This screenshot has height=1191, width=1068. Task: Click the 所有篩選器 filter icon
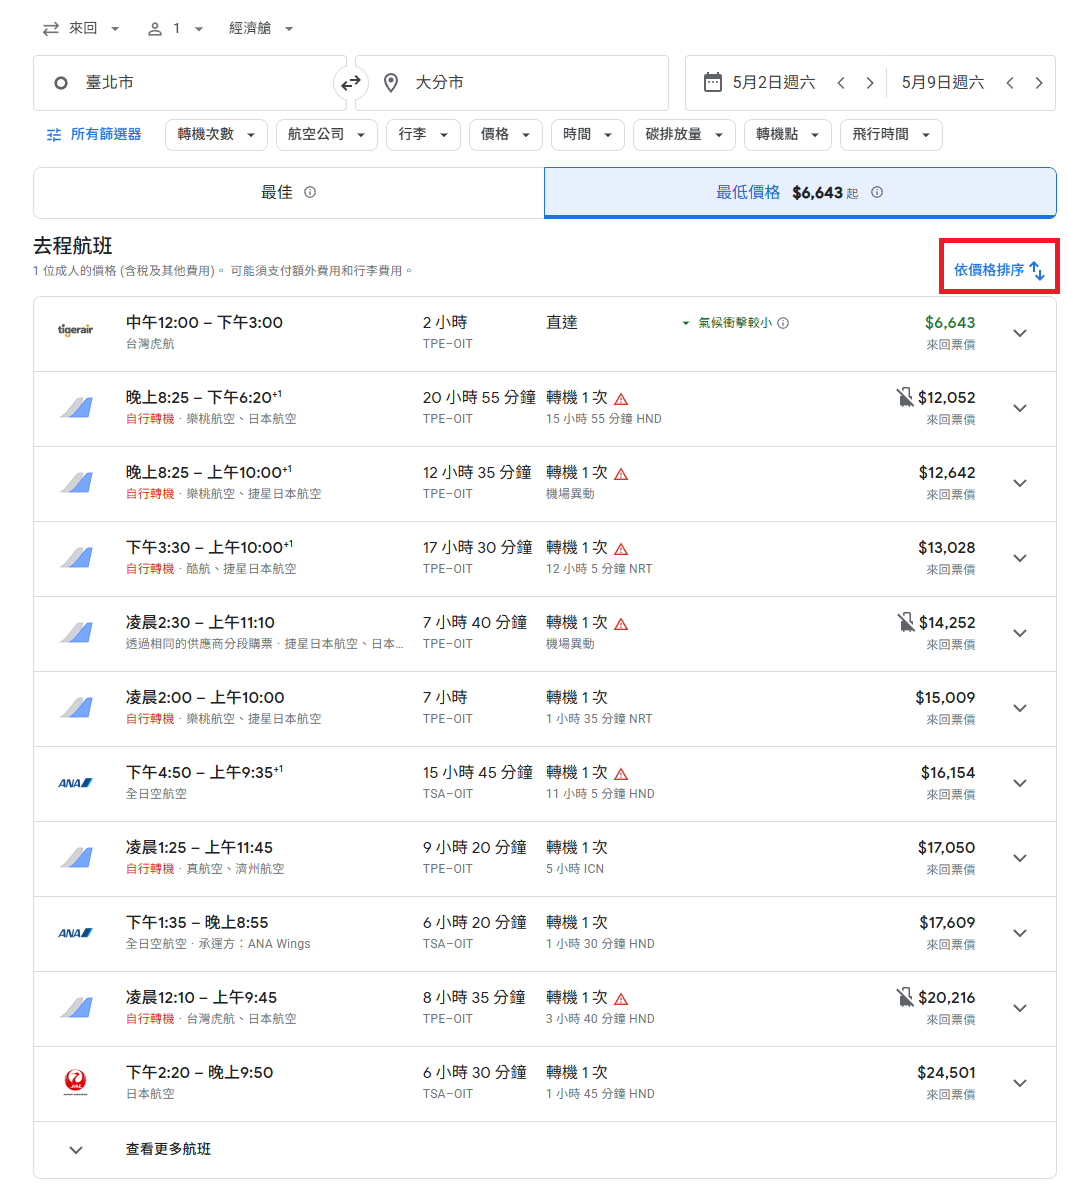coord(53,134)
